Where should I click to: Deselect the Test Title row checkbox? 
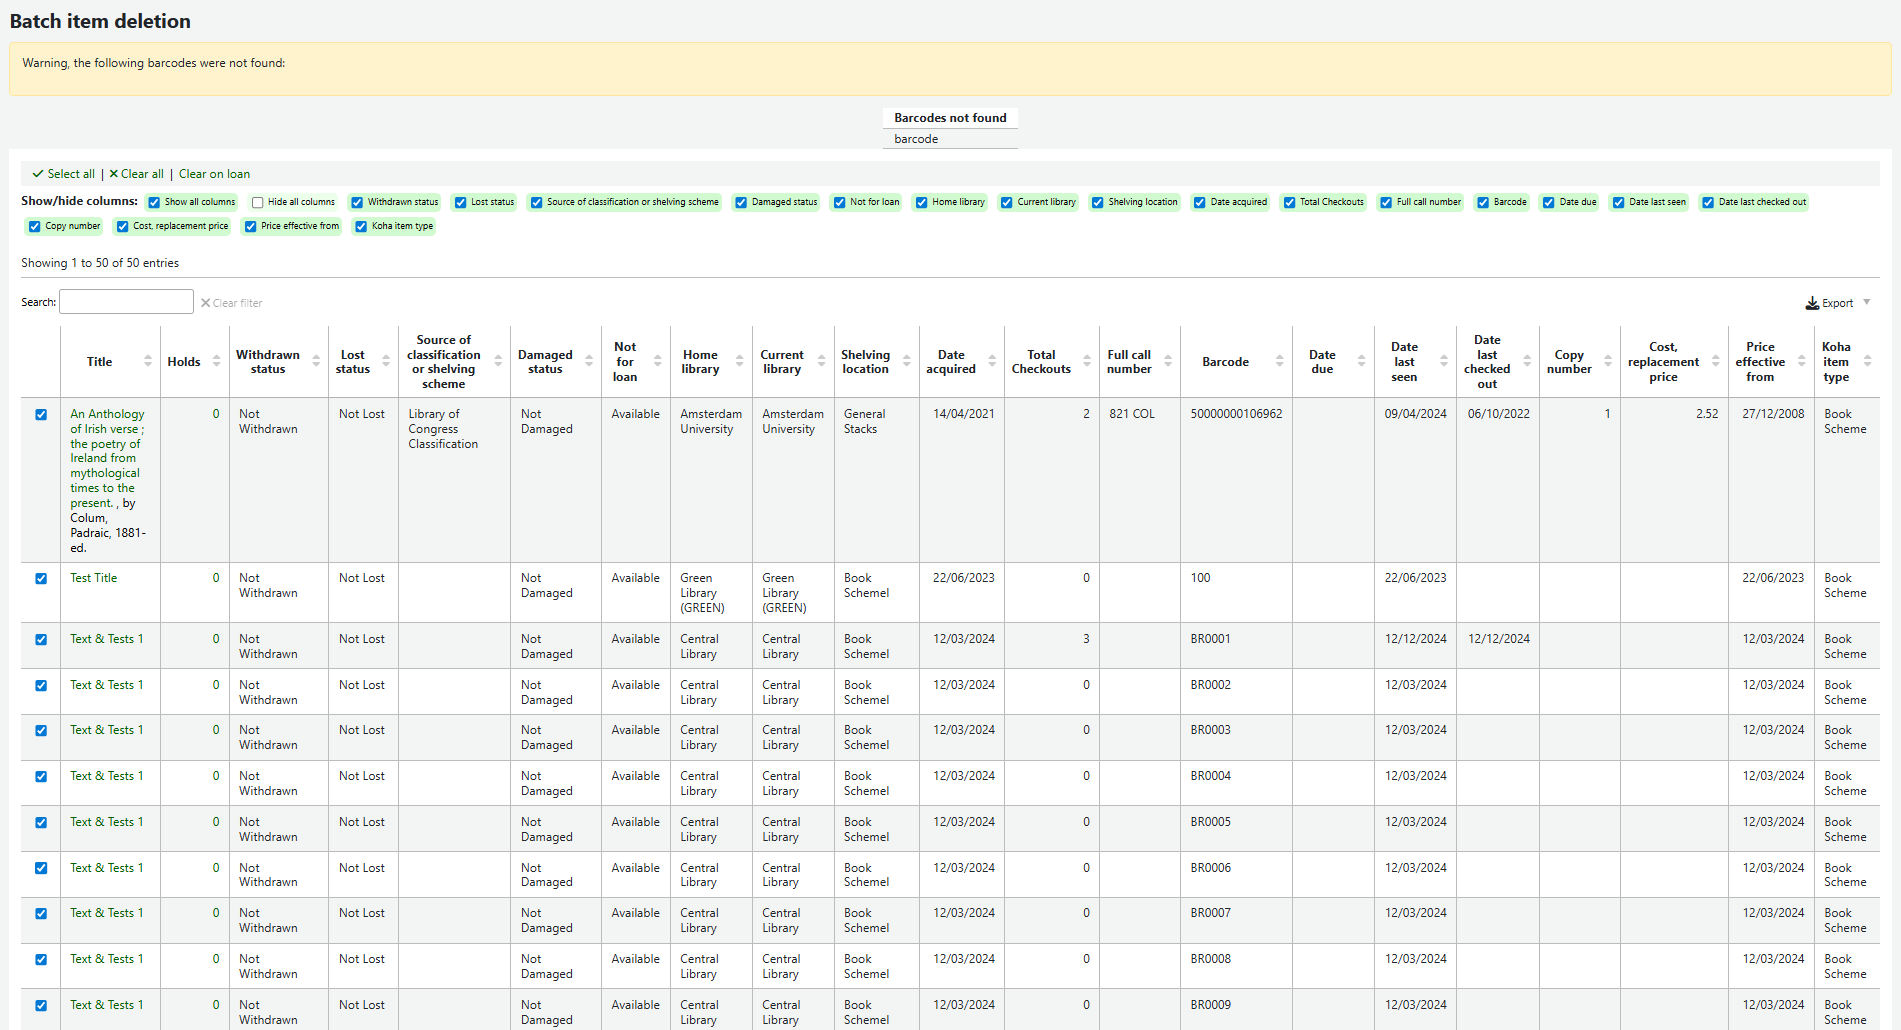[41, 579]
